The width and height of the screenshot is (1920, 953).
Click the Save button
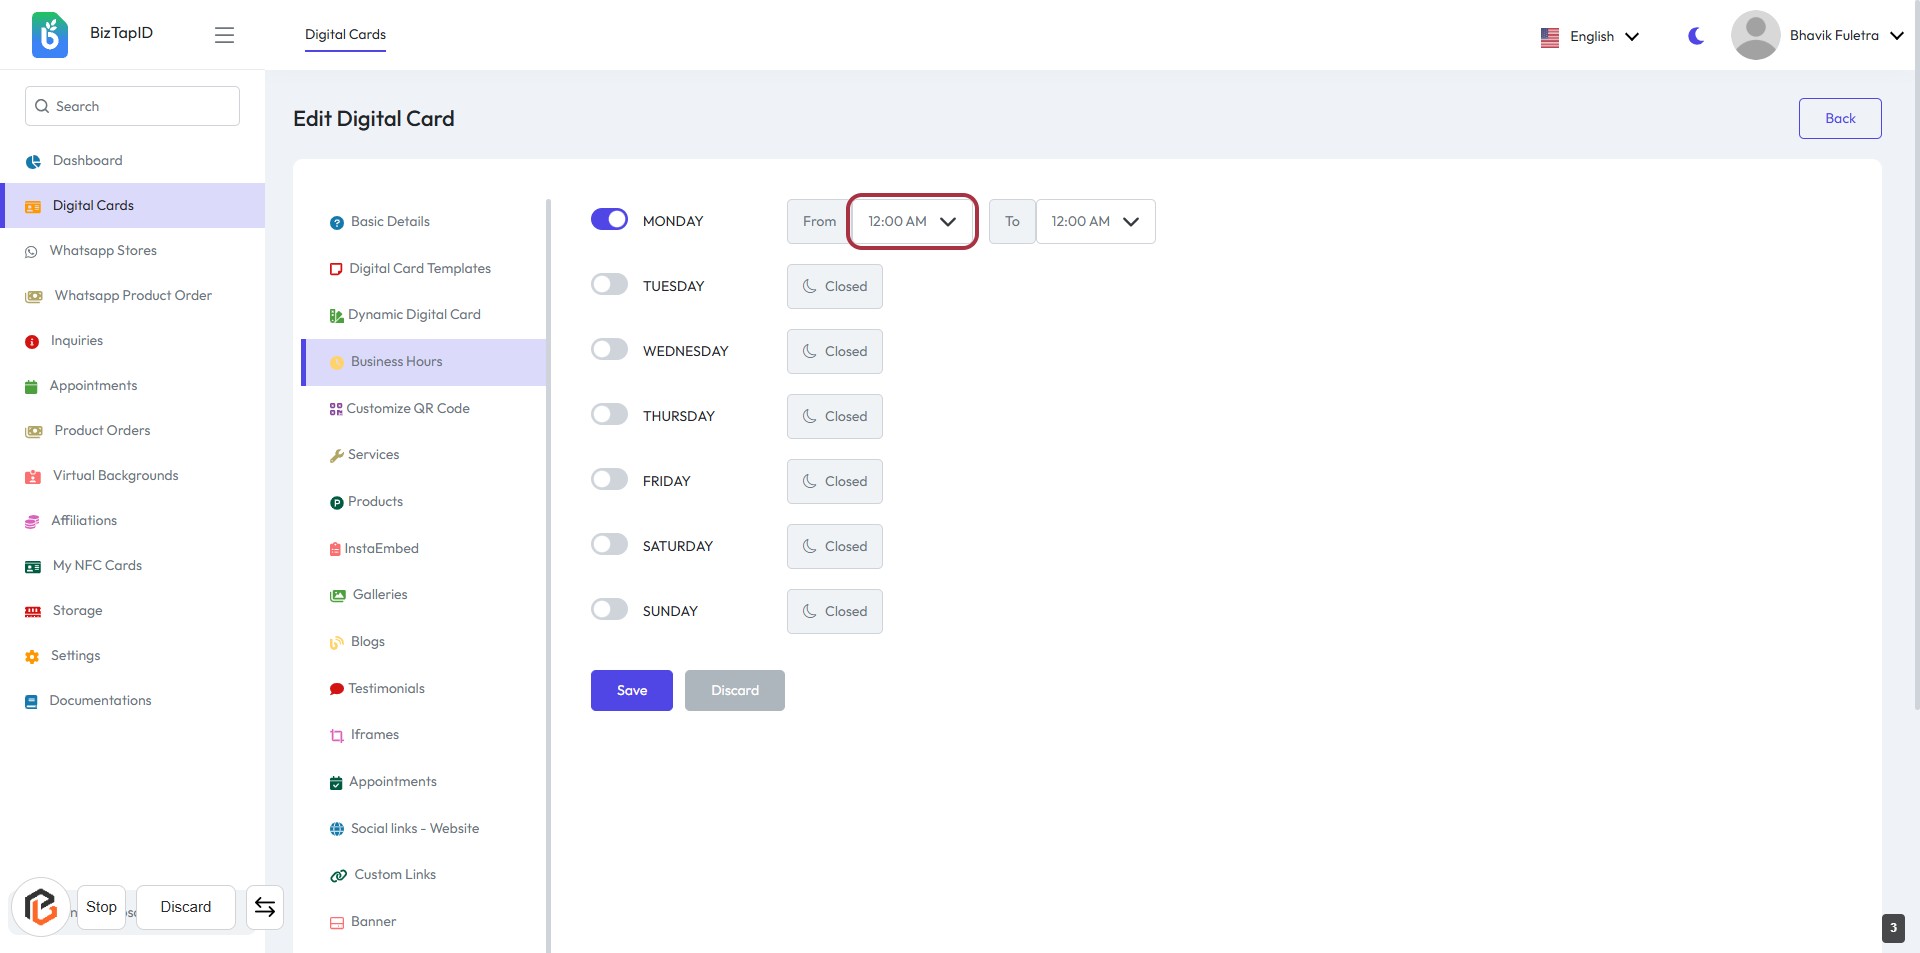(x=631, y=690)
